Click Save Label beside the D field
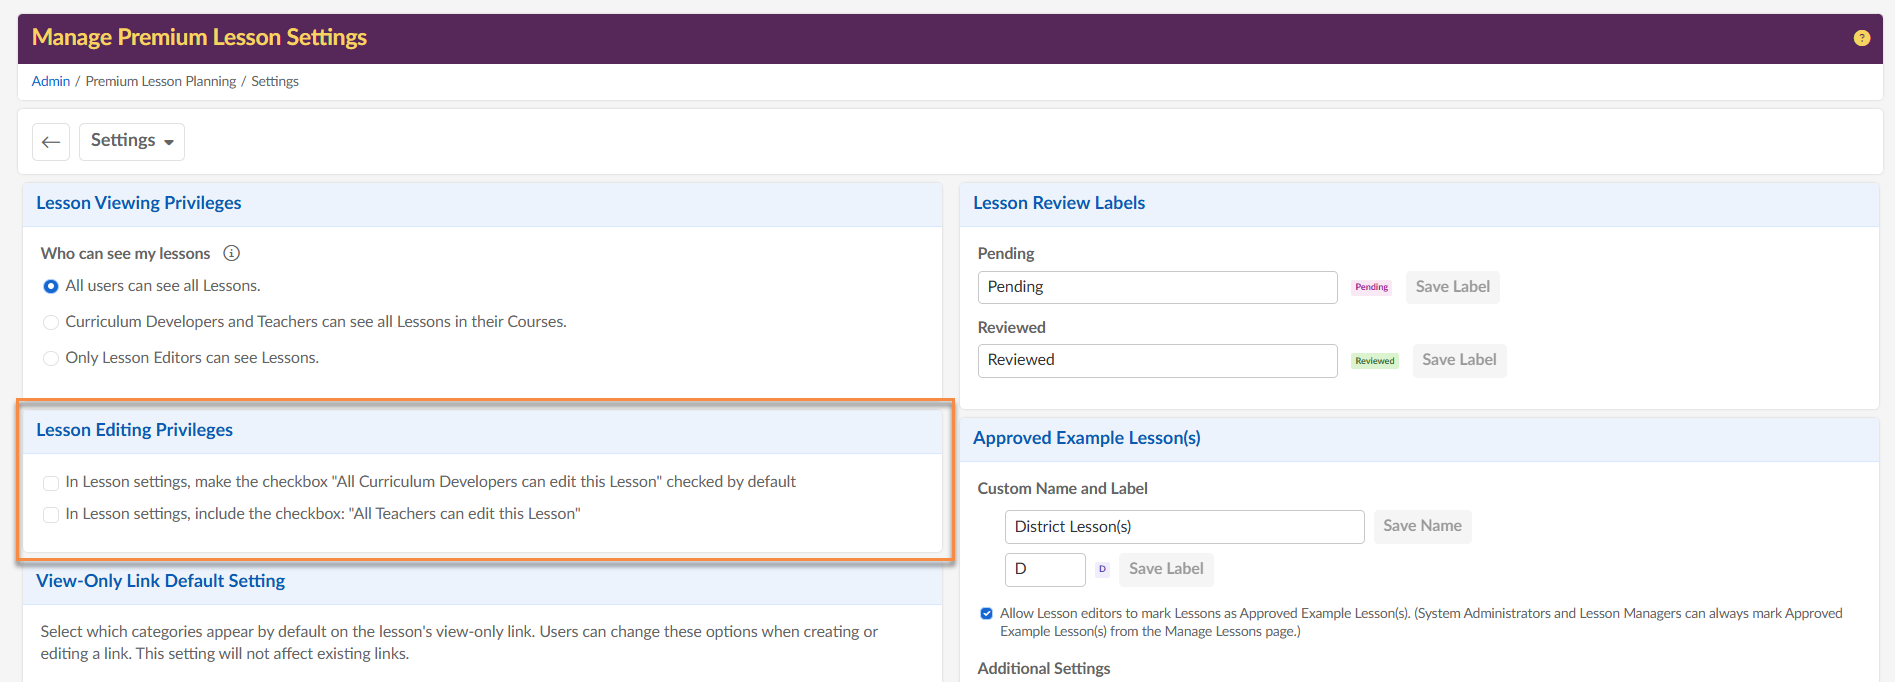Viewport: 1895px width, 682px height. [x=1166, y=569]
